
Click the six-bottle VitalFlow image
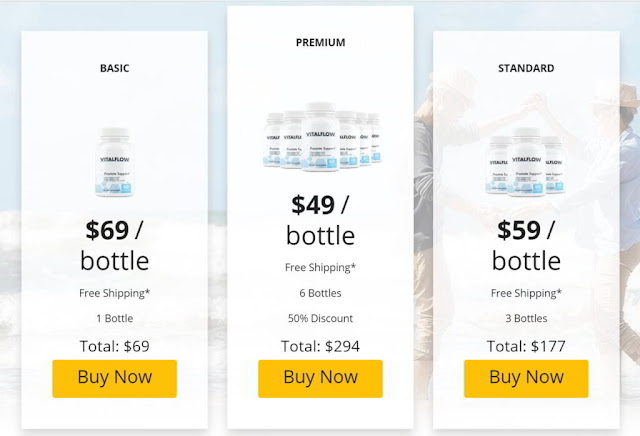click(322, 136)
